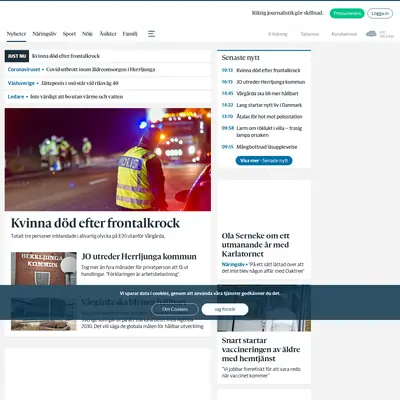Click the Logga in button

point(380,13)
